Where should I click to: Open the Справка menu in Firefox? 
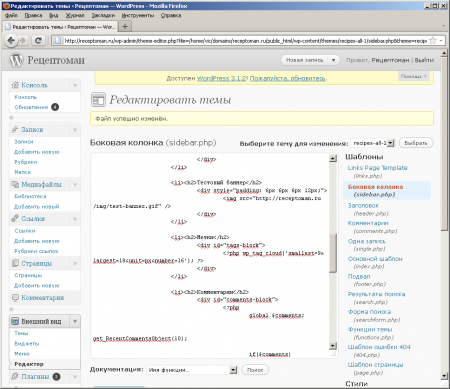click(x=171, y=15)
